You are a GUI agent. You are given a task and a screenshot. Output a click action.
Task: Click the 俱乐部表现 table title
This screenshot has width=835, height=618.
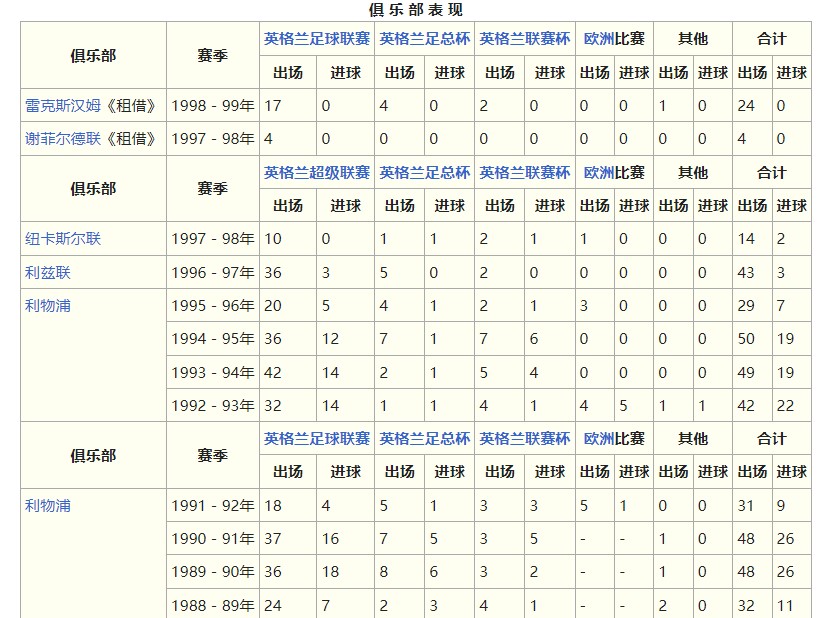tap(416, 10)
